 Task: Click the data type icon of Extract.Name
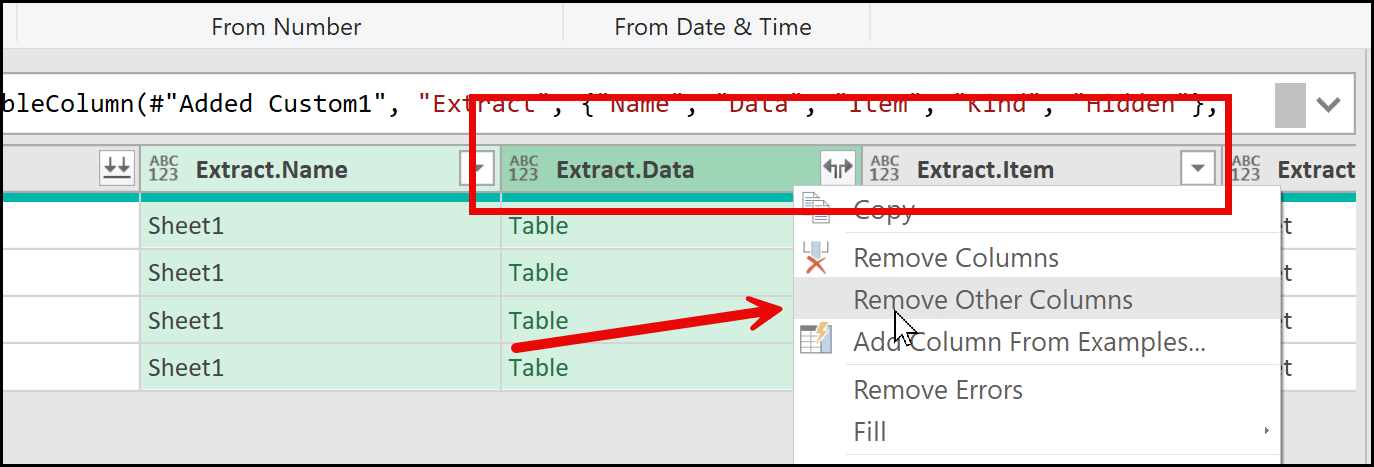163,170
